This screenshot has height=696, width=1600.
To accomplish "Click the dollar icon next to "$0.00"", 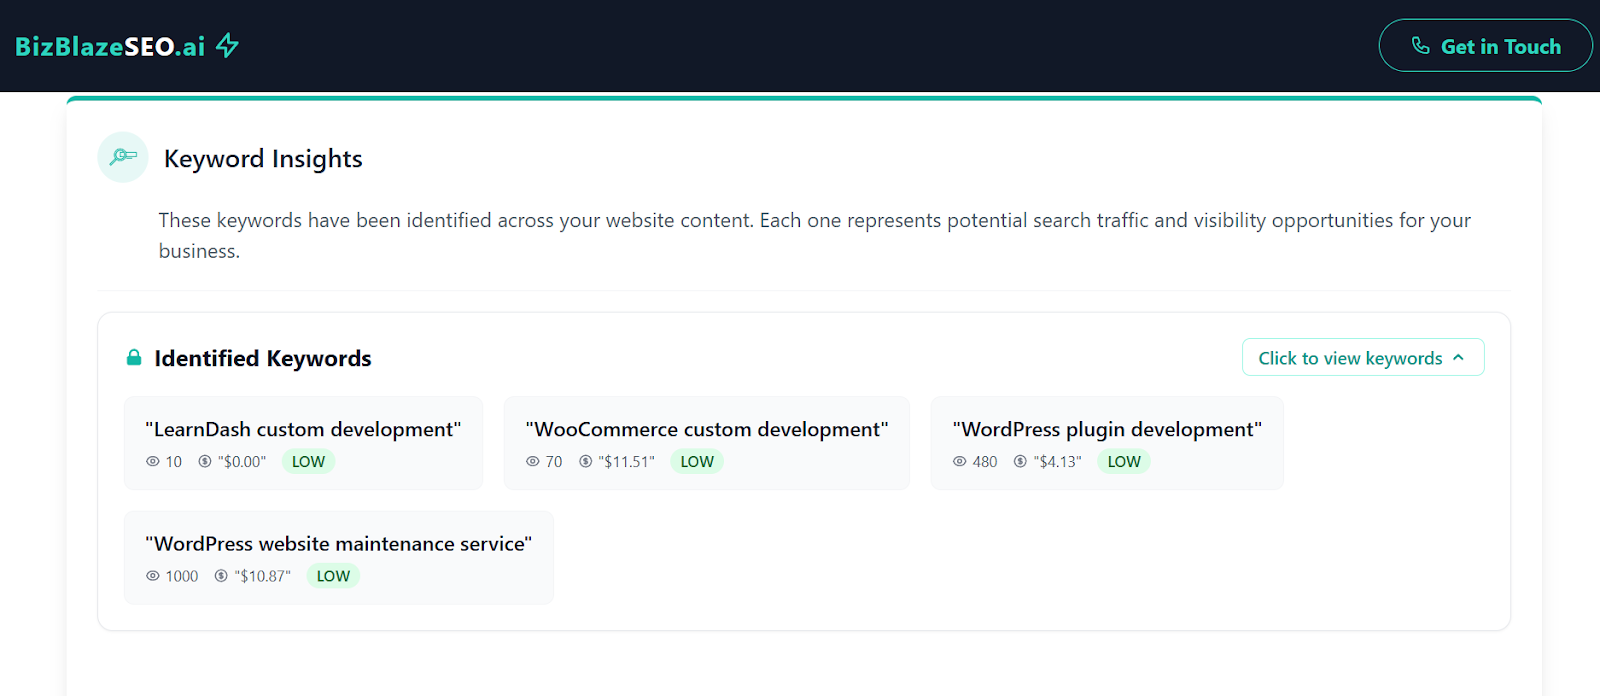I will pos(205,462).
